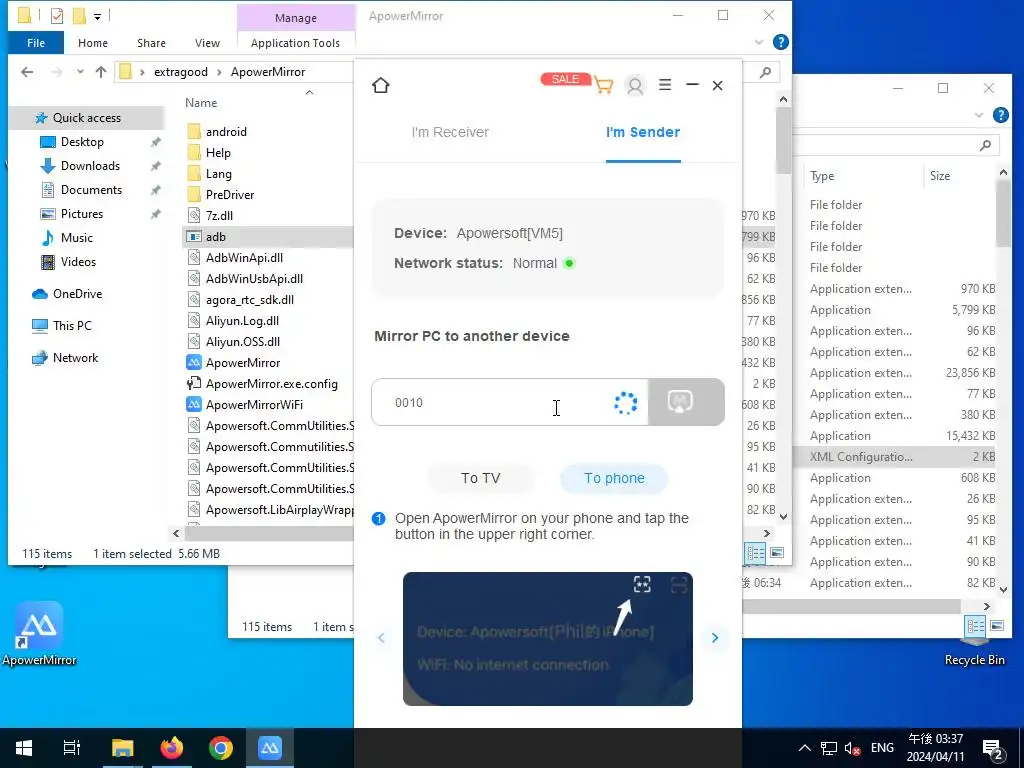
Task: Click front Explorer vertical scrollbar
Action: (783, 140)
